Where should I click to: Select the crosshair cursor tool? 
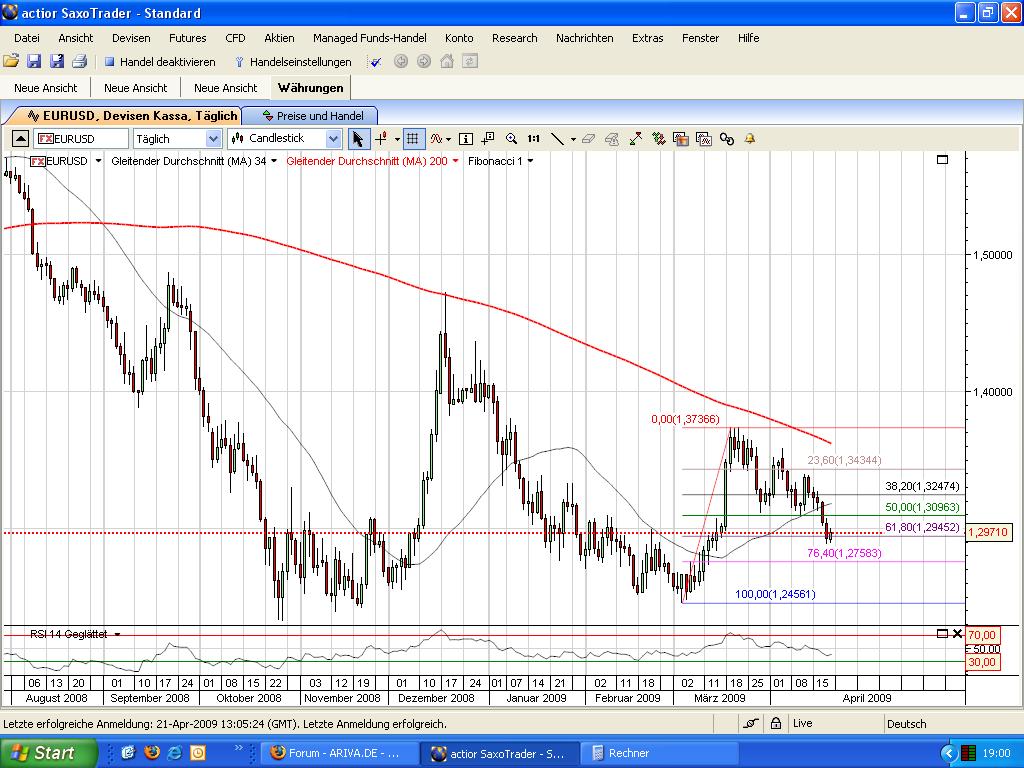point(381,139)
